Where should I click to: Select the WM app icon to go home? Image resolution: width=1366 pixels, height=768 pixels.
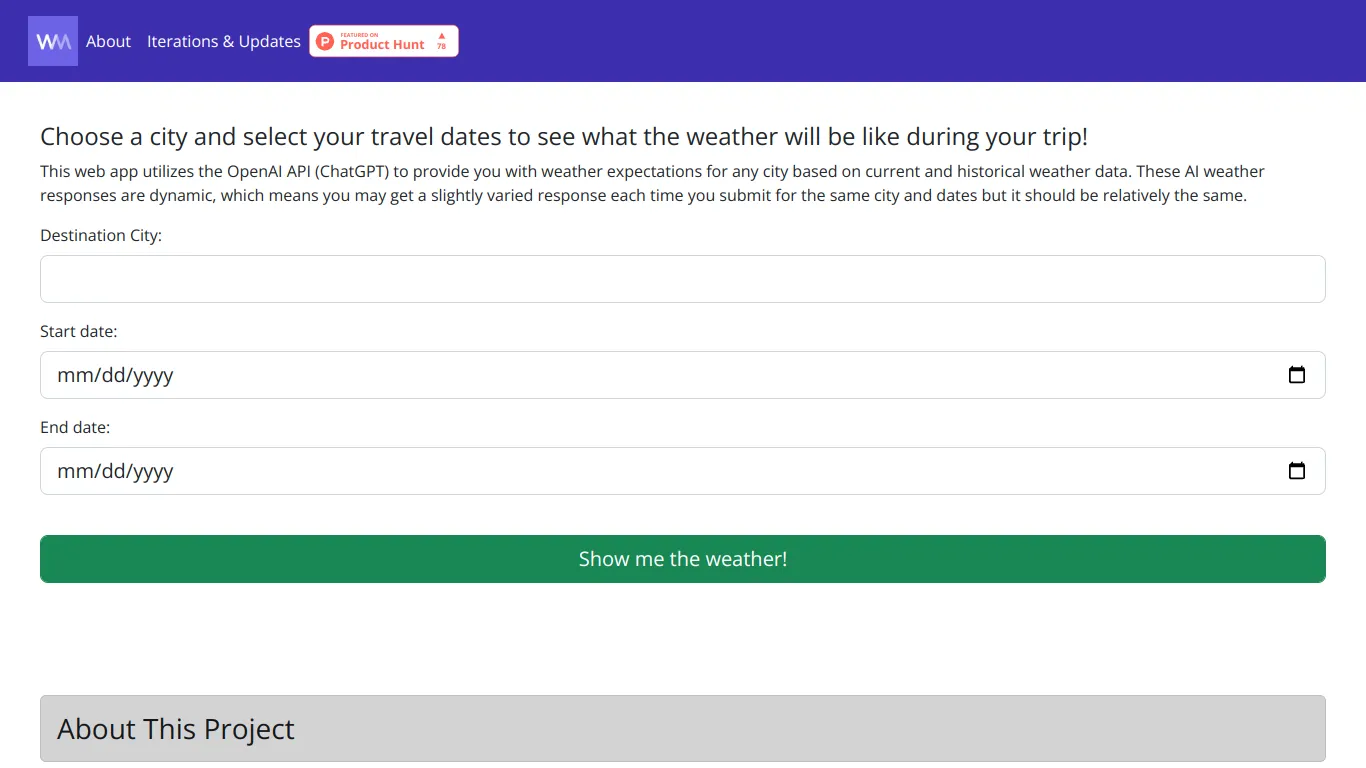pos(52,40)
